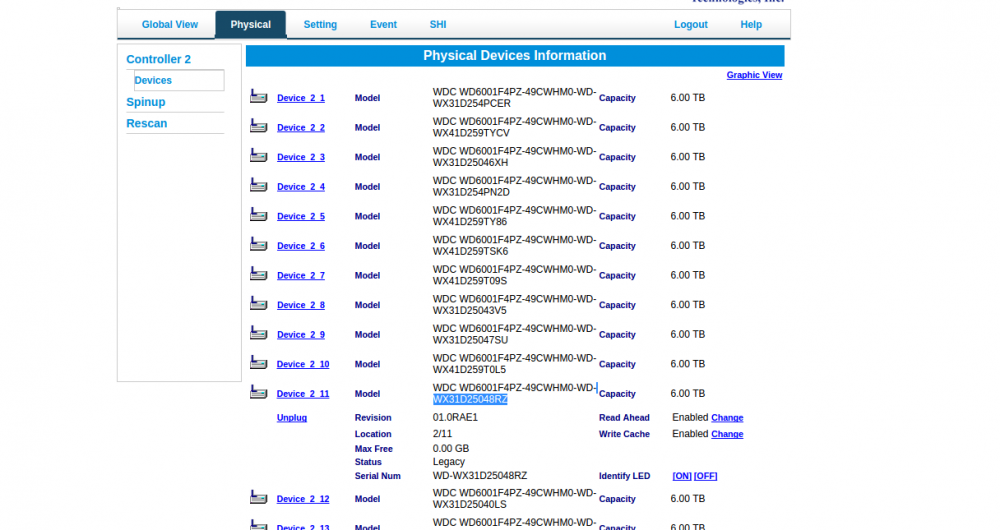Turn Identify LED OFF
Screen dimensions: 1000x530
pos(705,476)
